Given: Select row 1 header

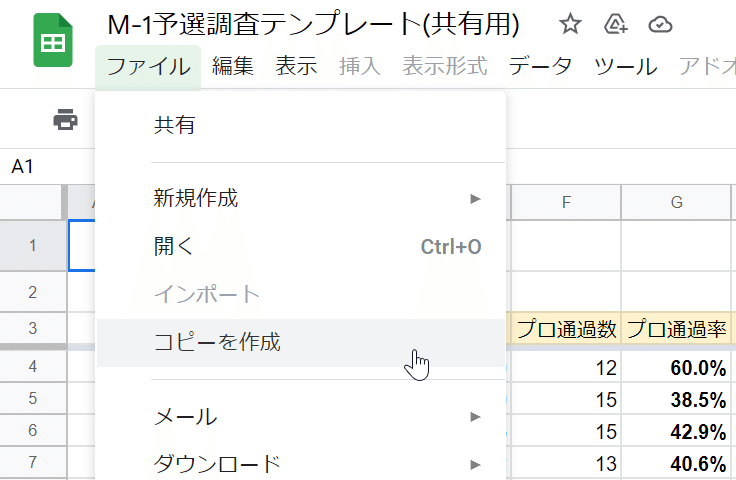Looking at the screenshot, I should [x=33, y=245].
